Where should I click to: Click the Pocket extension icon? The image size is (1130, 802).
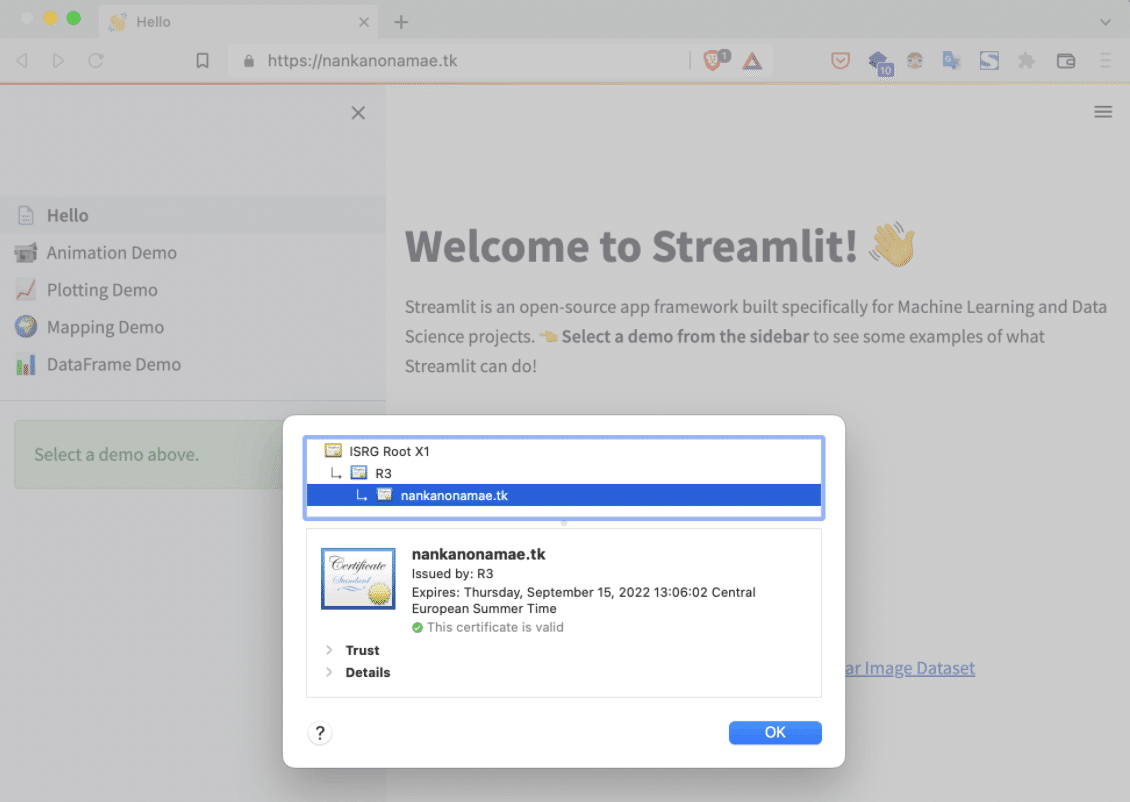840,61
